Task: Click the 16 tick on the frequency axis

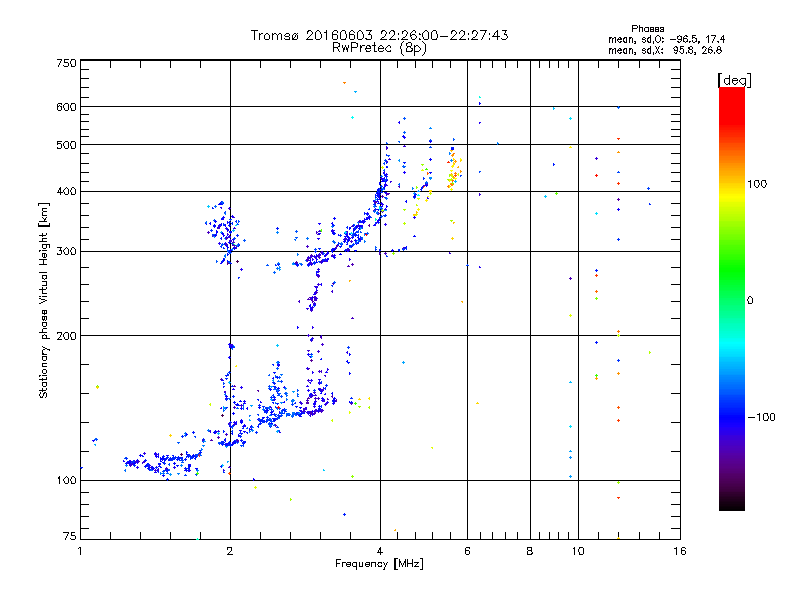Action: pyautogui.click(x=678, y=552)
